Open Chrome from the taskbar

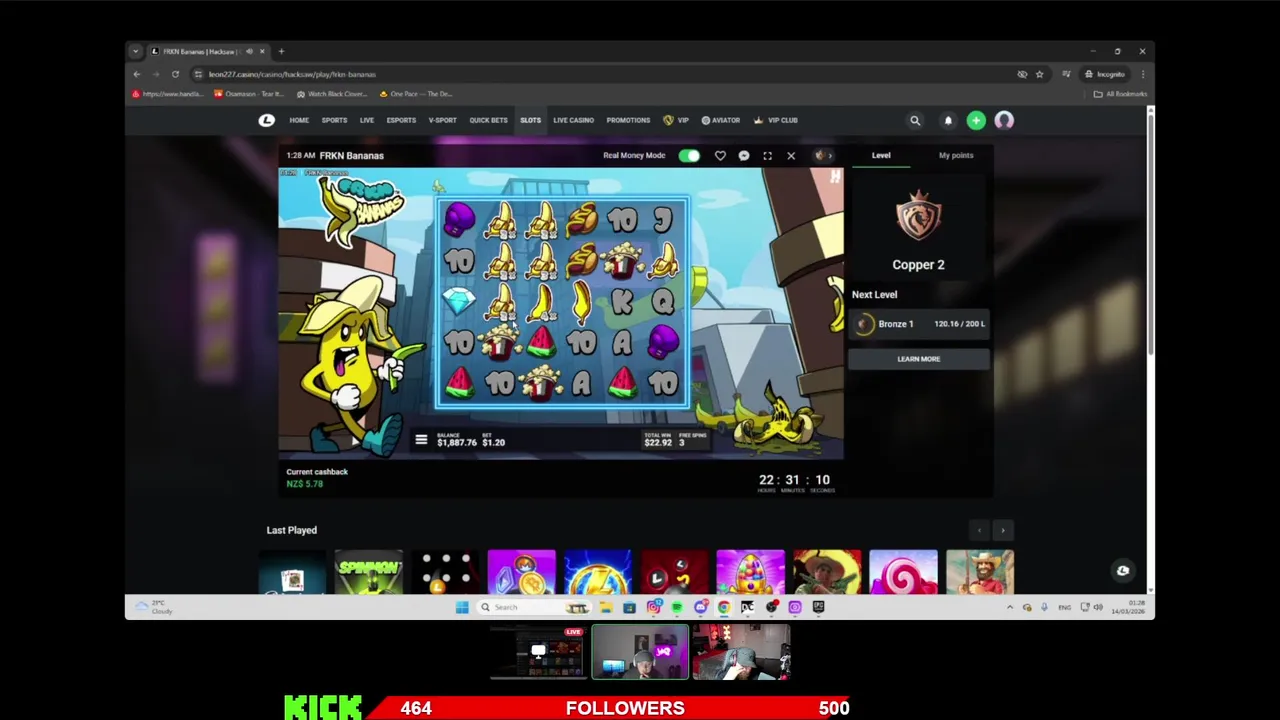coord(724,607)
